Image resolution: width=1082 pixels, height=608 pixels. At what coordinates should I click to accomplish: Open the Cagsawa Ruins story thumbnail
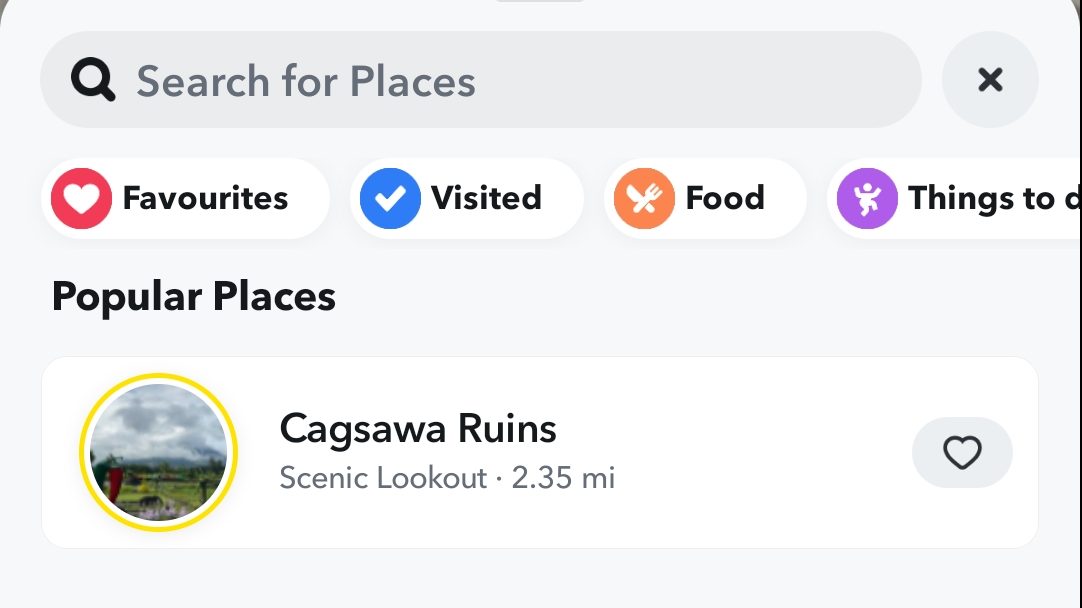coord(158,453)
